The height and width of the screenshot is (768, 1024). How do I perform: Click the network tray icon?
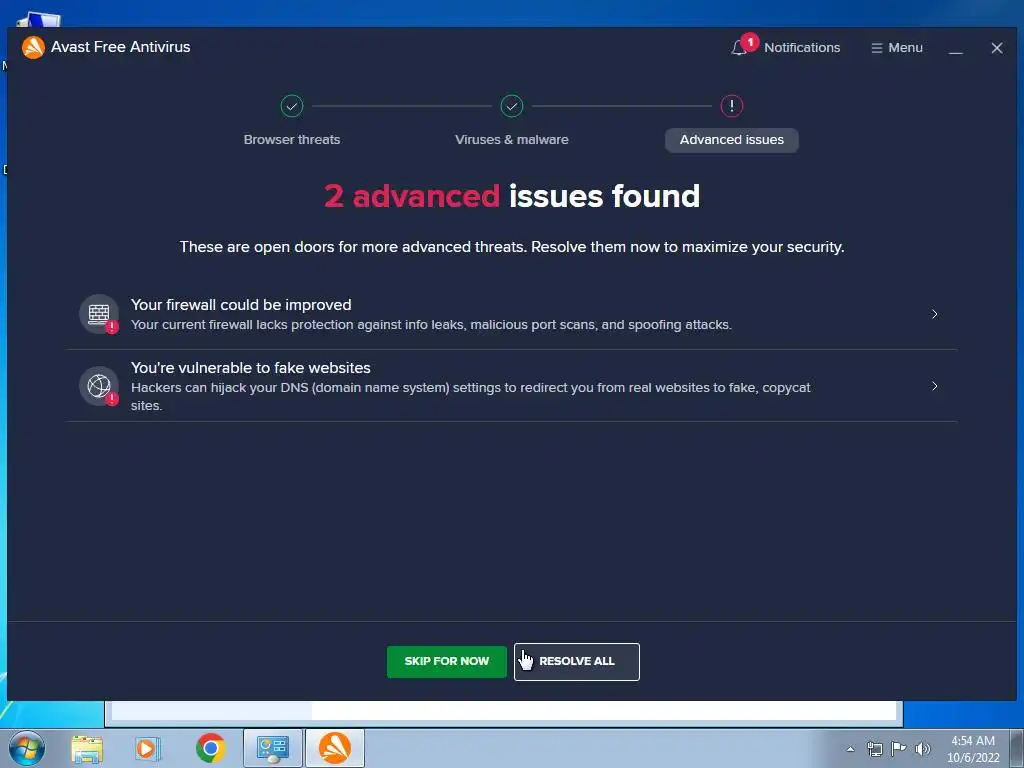[x=874, y=749]
